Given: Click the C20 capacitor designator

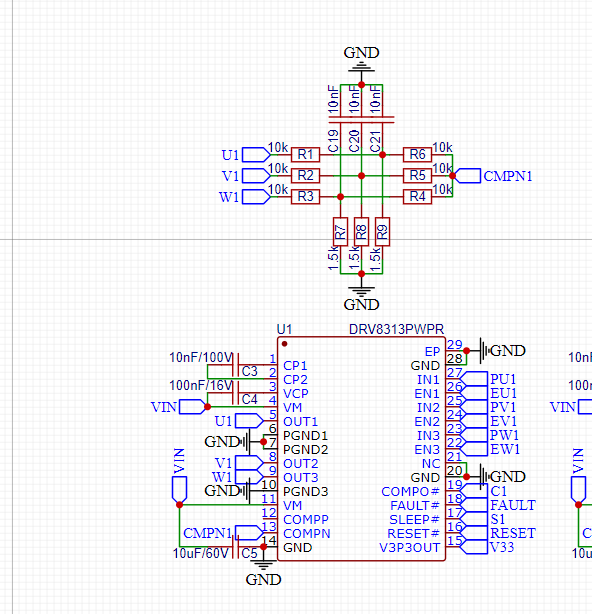Looking at the screenshot, I should (354, 141).
